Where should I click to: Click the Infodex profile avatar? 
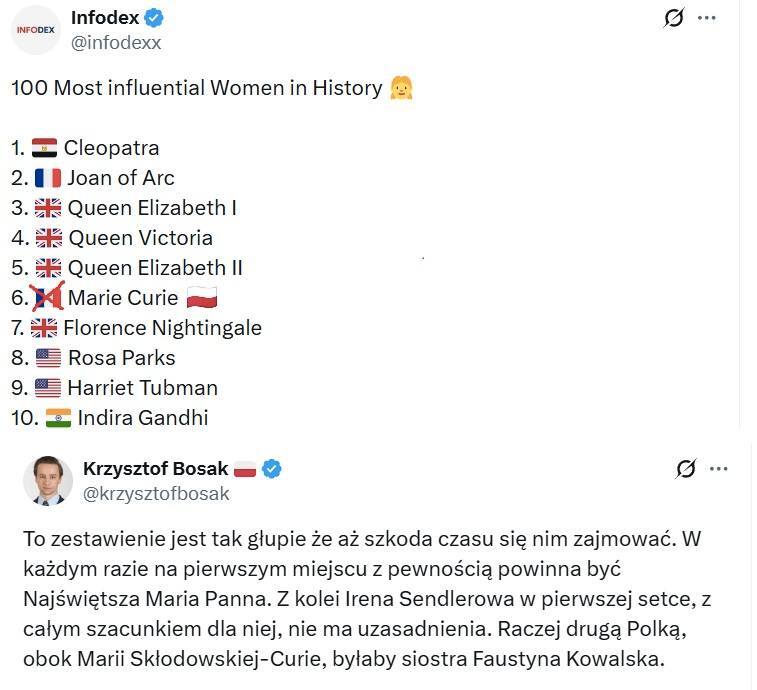pyautogui.click(x=37, y=30)
